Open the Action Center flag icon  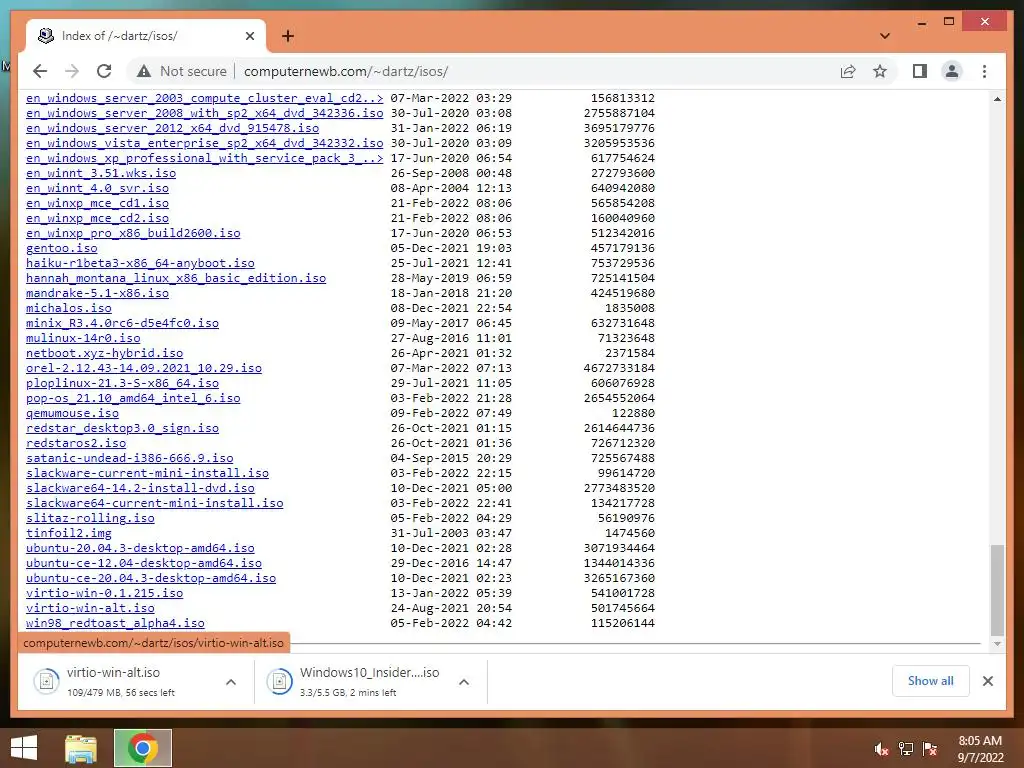pos(930,749)
